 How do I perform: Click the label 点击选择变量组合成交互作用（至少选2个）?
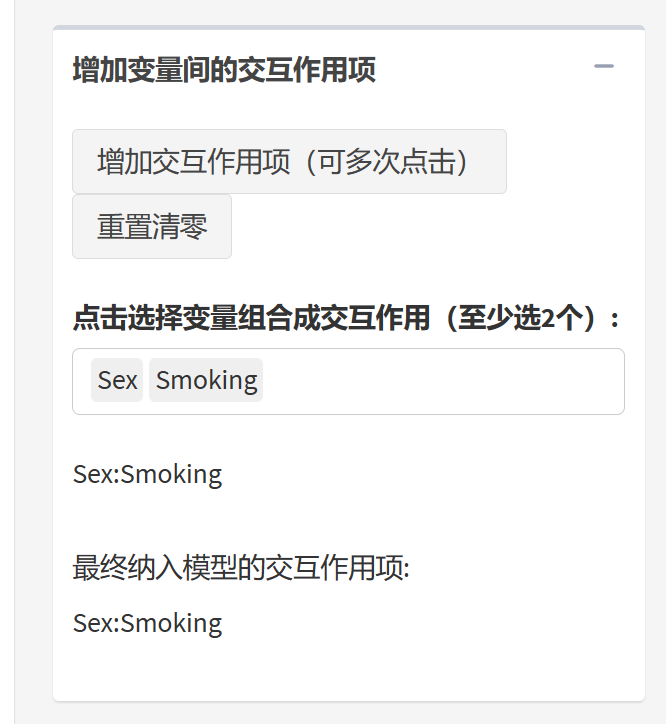coord(346,318)
